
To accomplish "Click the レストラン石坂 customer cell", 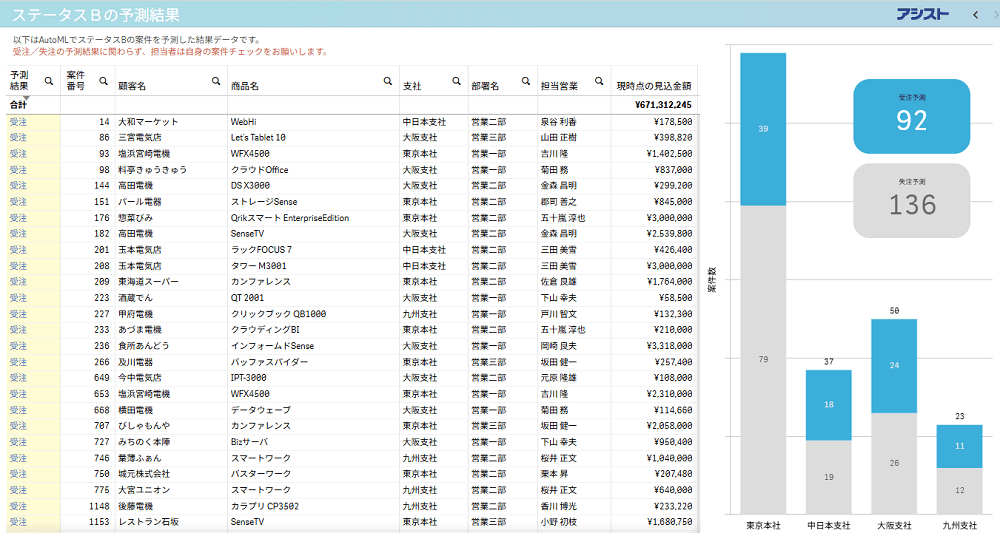I will [148, 522].
